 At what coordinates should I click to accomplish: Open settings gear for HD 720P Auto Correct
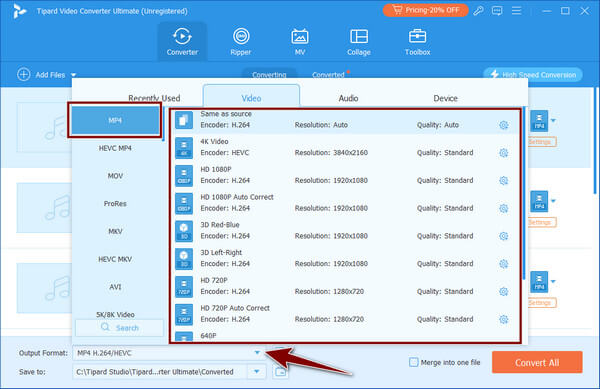(504, 319)
